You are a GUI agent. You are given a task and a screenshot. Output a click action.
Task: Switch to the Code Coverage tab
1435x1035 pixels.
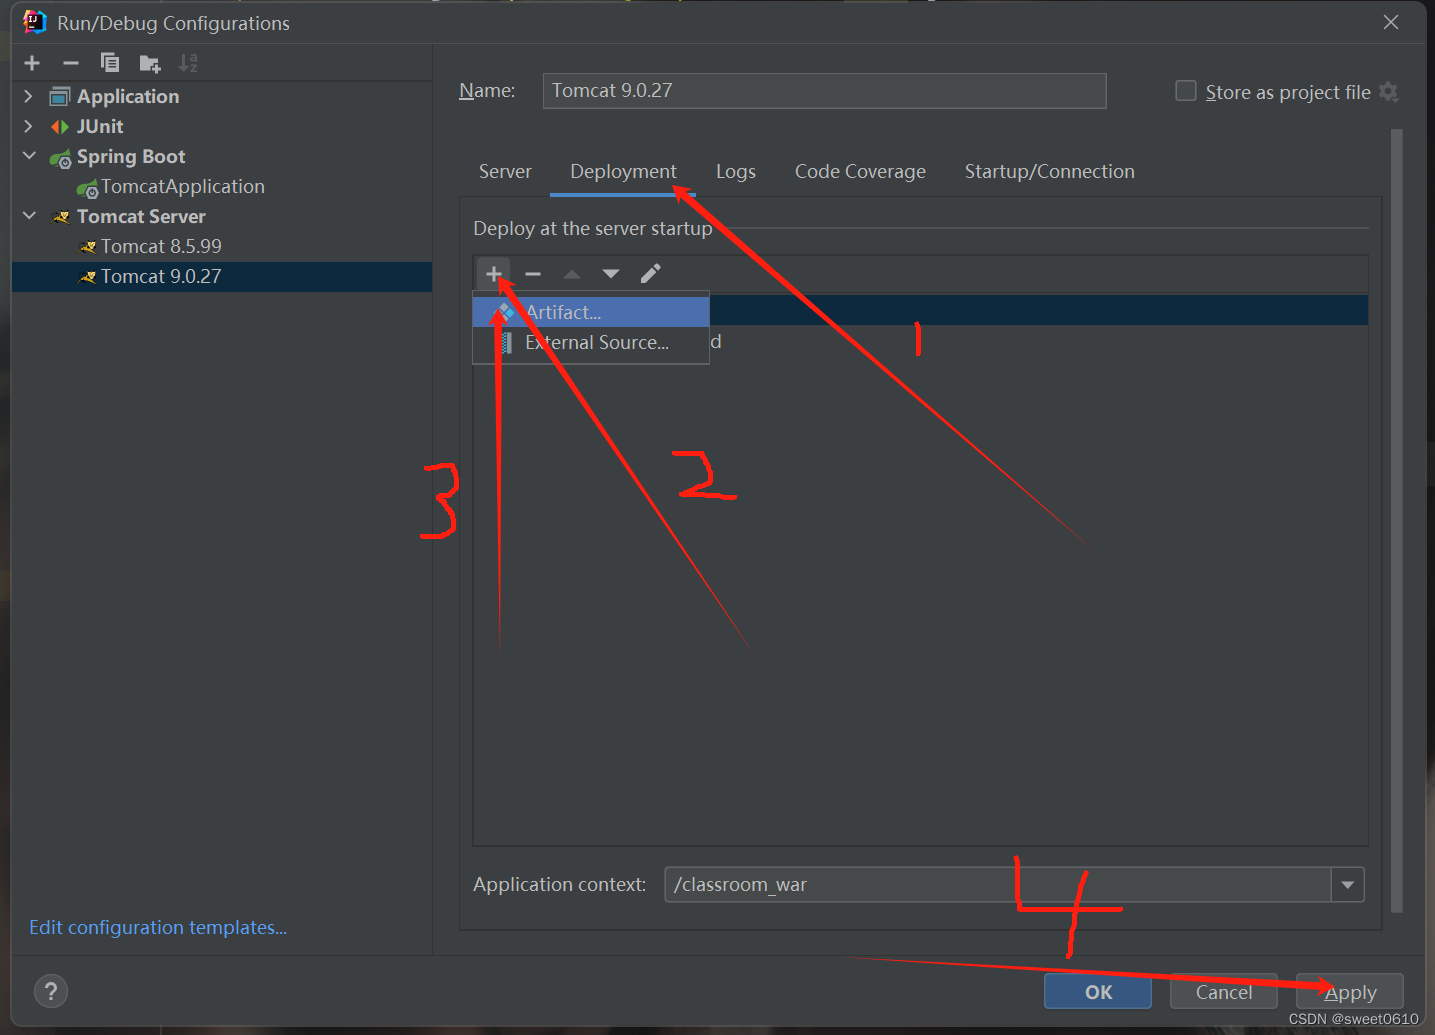(x=860, y=171)
